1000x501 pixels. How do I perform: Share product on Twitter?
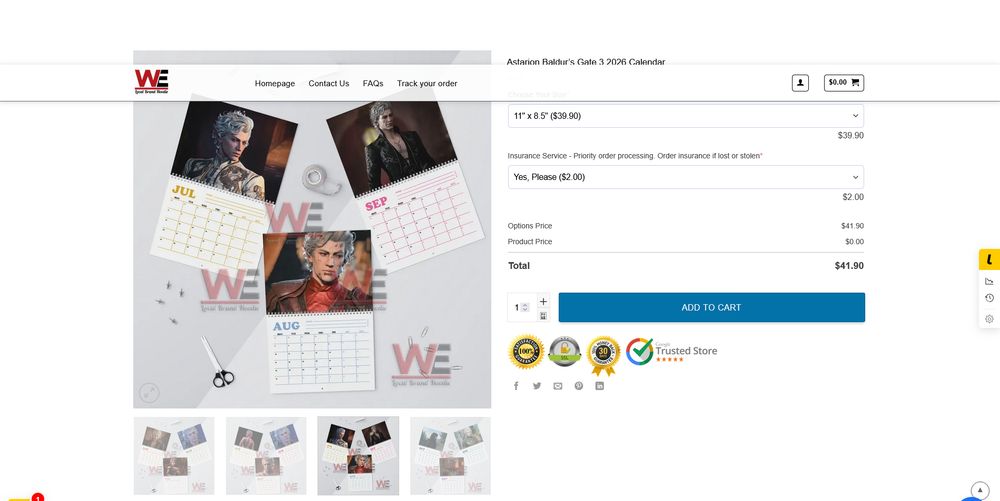click(537, 386)
